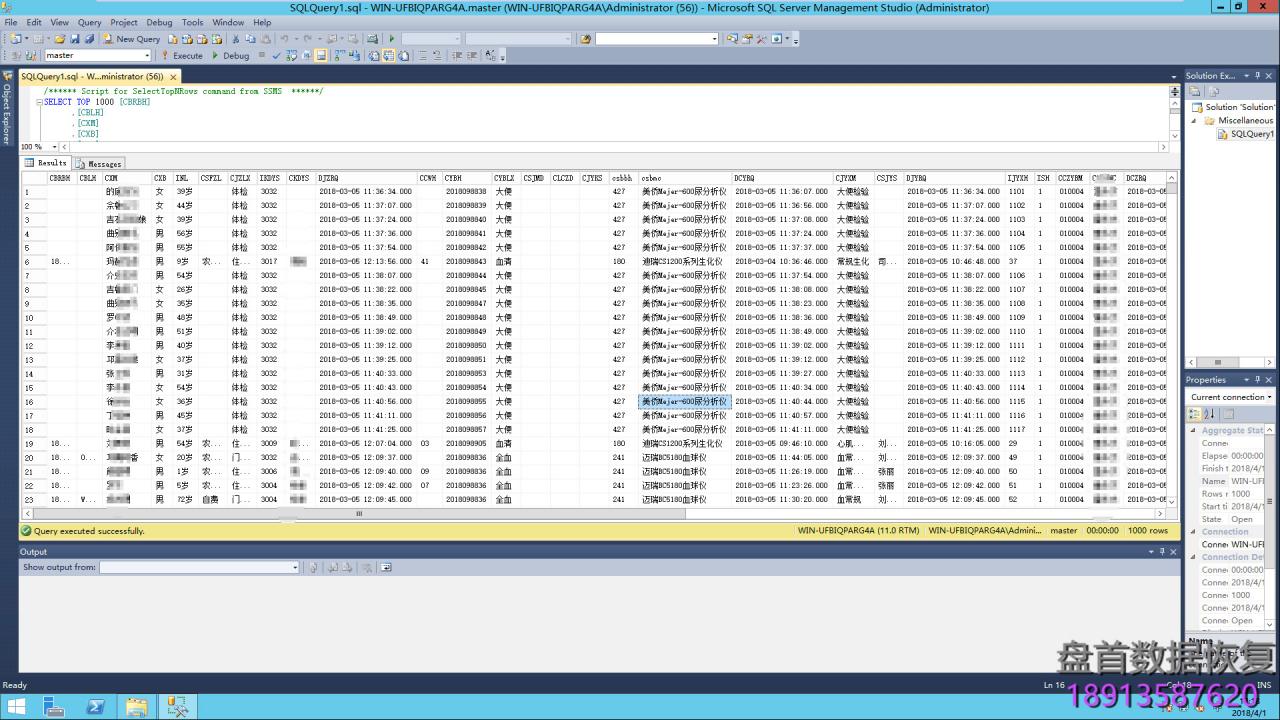Image resolution: width=1280 pixels, height=720 pixels.
Task: Click the Save toolbar icon
Action: point(75,39)
